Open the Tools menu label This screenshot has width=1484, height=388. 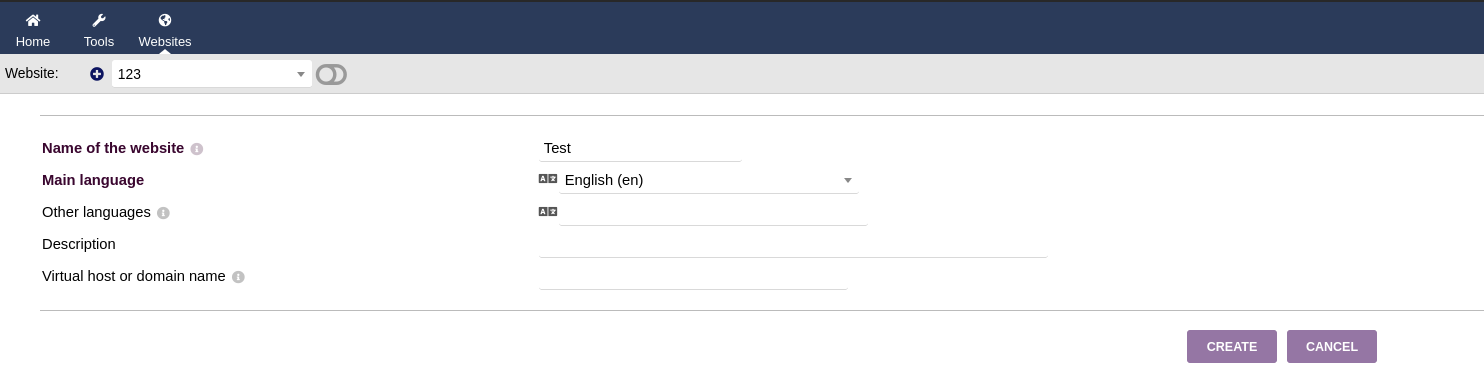pyautogui.click(x=99, y=42)
